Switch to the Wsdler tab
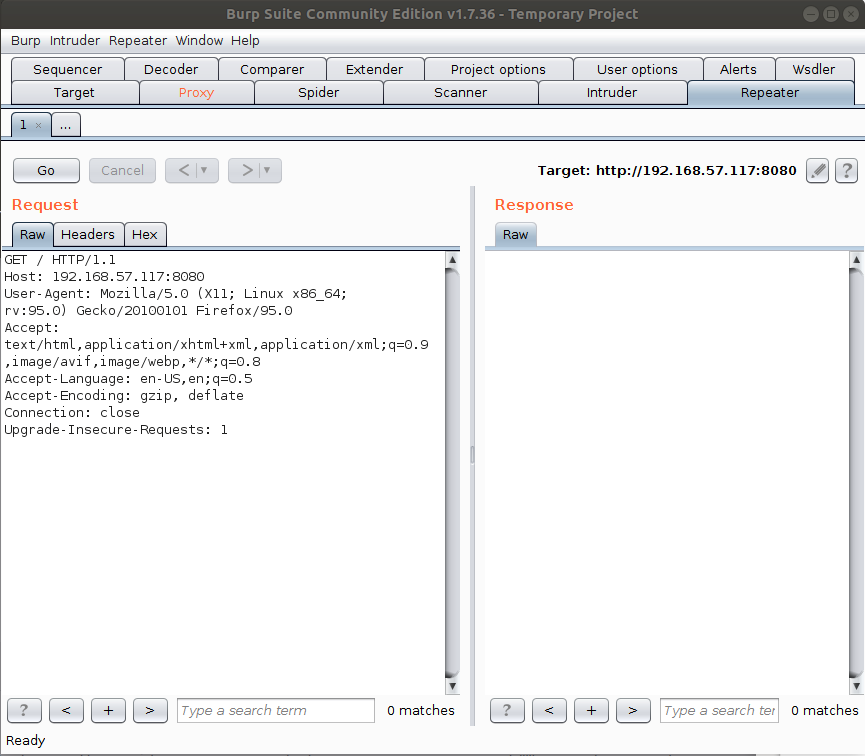 pyautogui.click(x=814, y=70)
